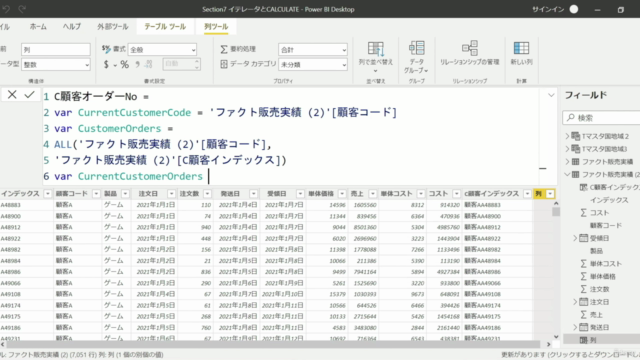Select the C顧客インデックス calculated column field
The height and width of the screenshot is (360, 640).
click(609, 187)
